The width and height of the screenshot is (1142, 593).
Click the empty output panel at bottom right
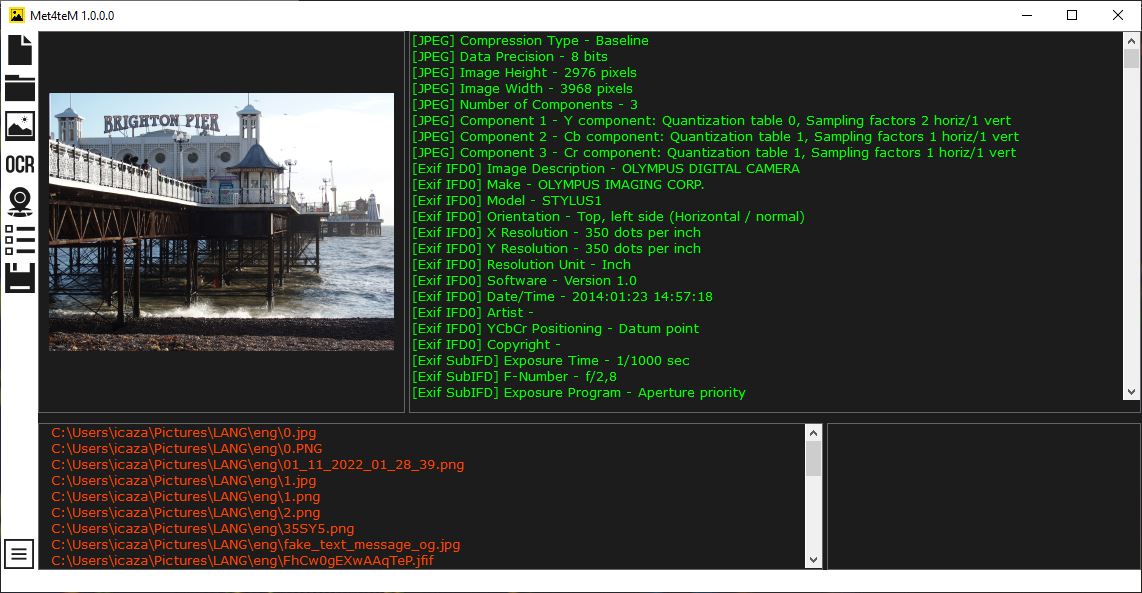[984, 497]
